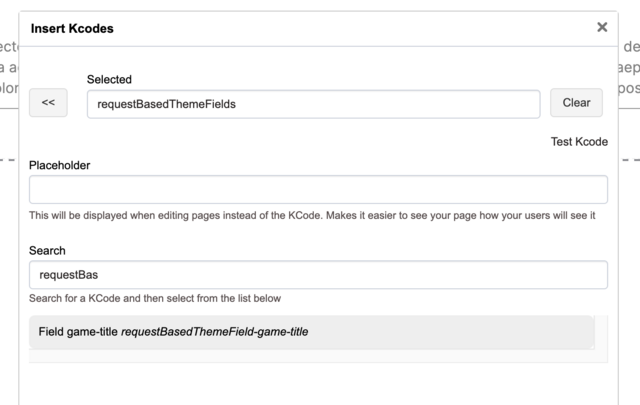This screenshot has height=405, width=640.
Task: Click the Selected field label
Action: tap(109, 79)
